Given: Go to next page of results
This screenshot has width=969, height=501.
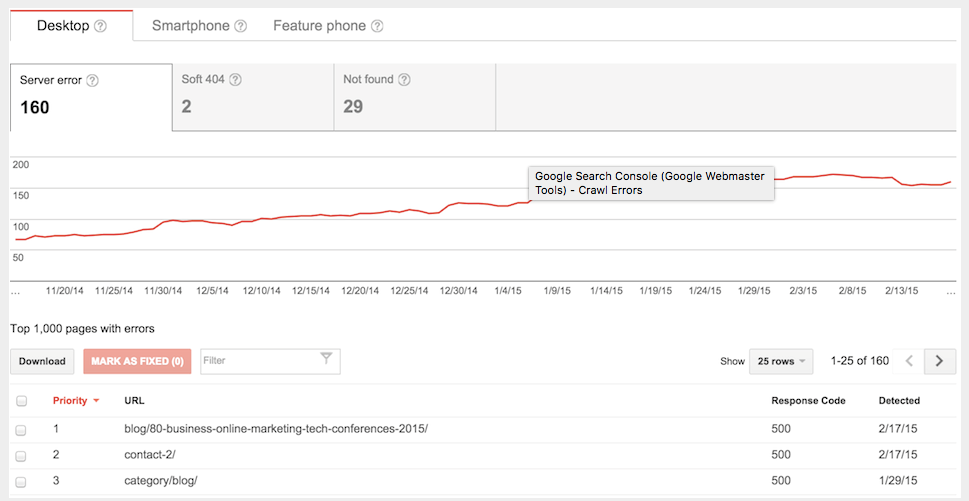Looking at the screenshot, I should pyautogui.click(x=939, y=361).
